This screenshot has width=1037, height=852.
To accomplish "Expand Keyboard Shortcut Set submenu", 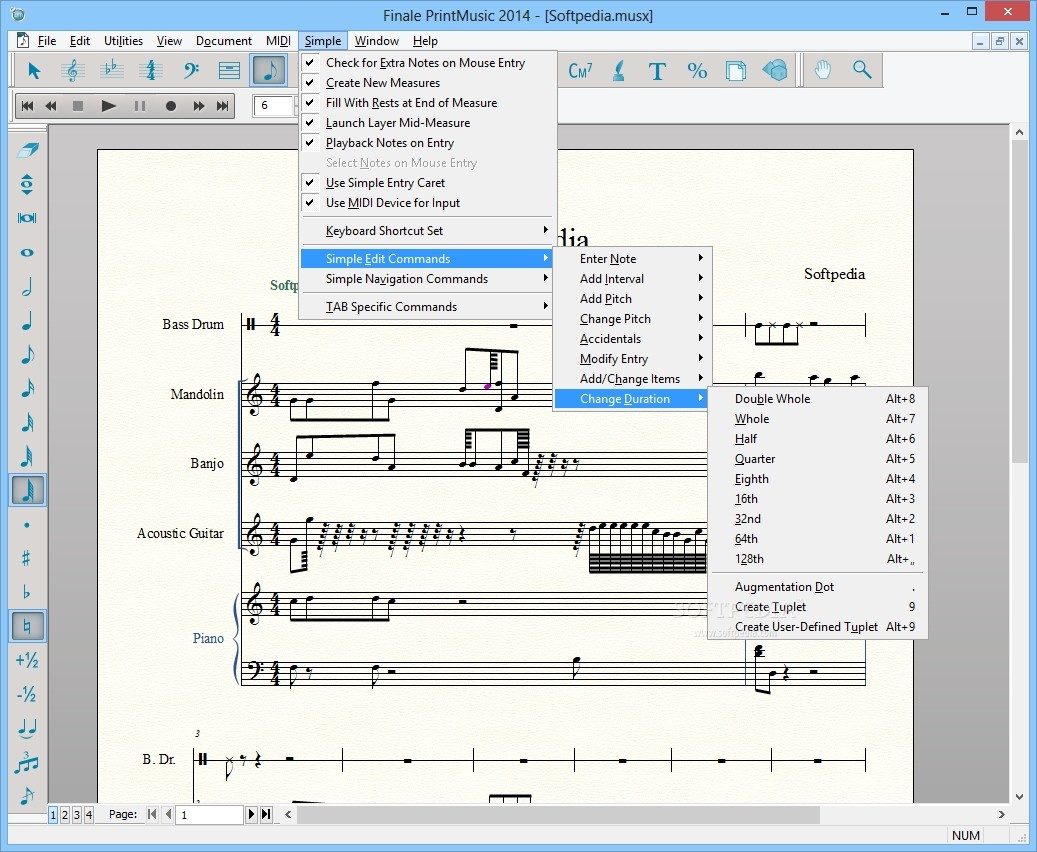I will click(427, 231).
